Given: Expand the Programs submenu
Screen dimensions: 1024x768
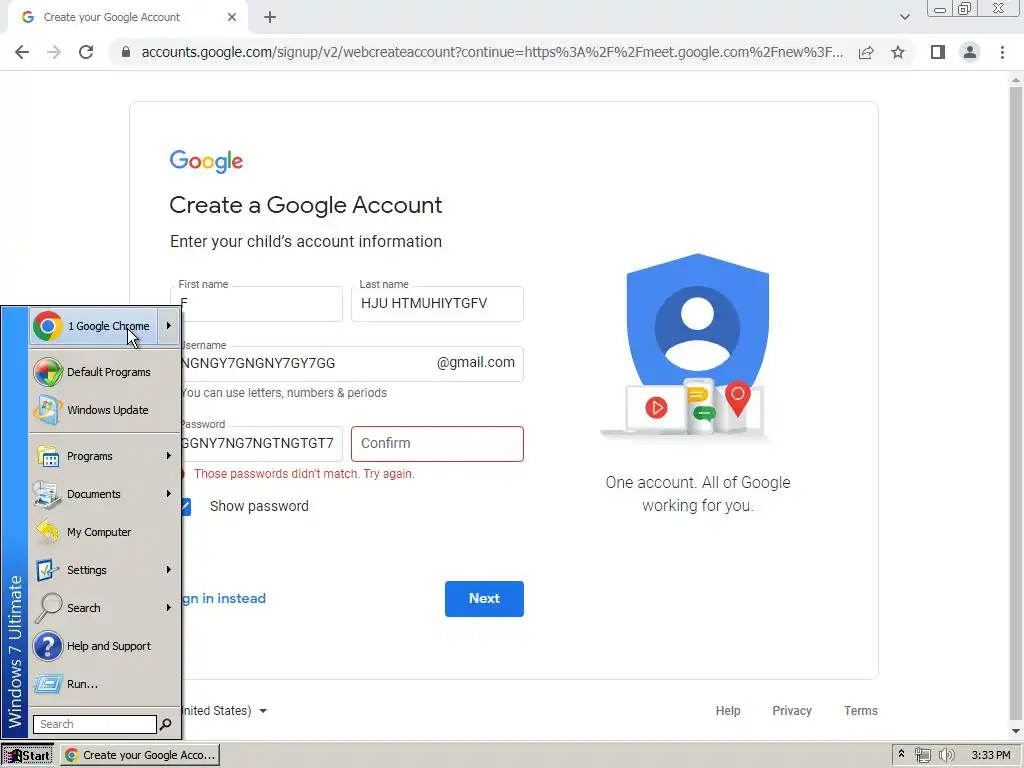Looking at the screenshot, I should (105, 456).
